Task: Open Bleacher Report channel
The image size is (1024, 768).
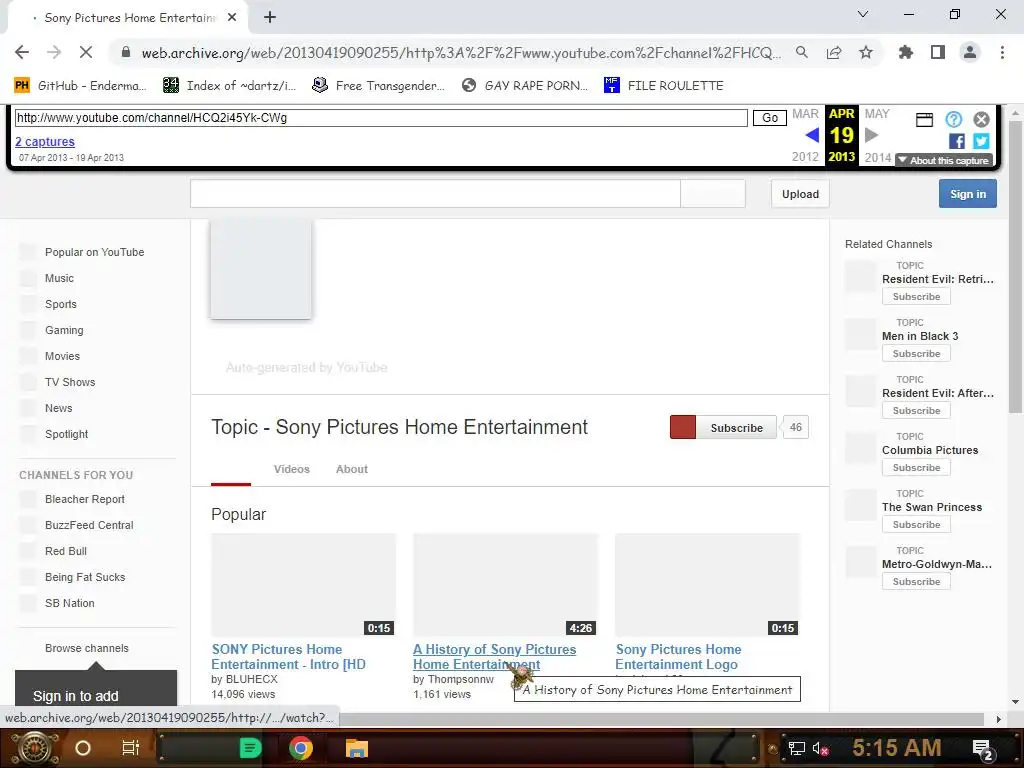Action: (x=85, y=499)
